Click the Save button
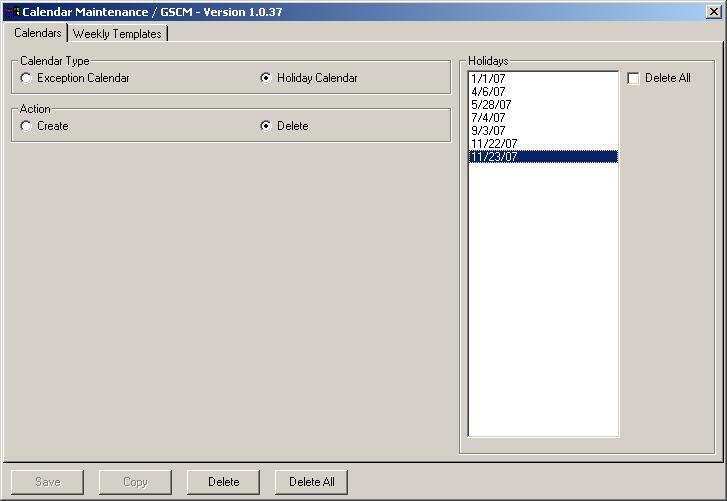The image size is (727, 501). coord(48,482)
